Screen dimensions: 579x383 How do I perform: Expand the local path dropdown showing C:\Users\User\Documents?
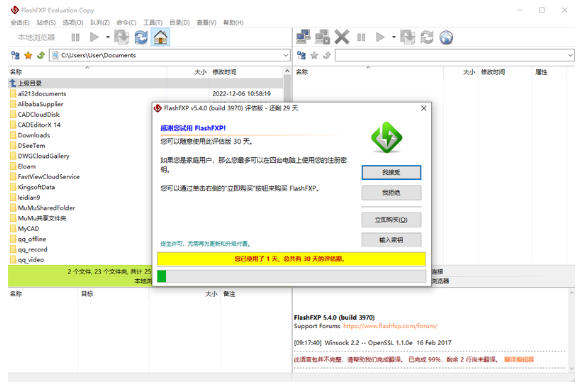(x=285, y=55)
